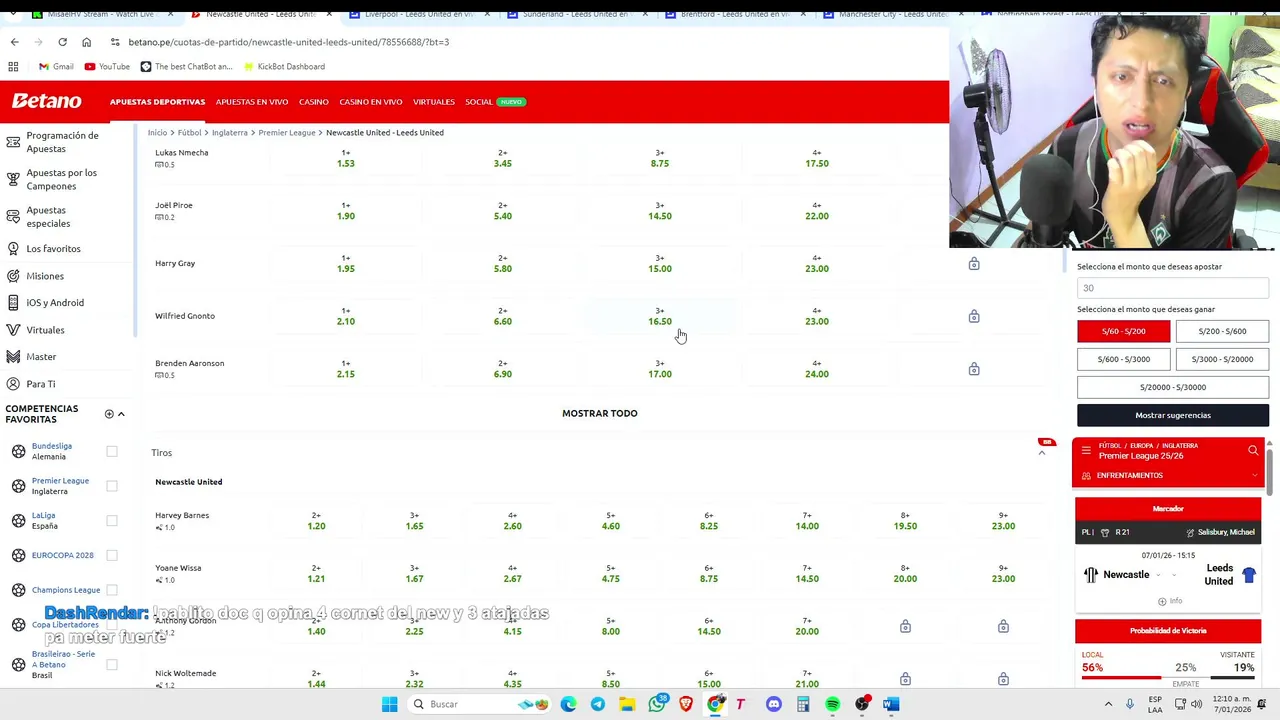The image size is (1280, 720).
Task: Select Wilfried Gnonto 3+ odds 16.50
Action: (x=660, y=316)
